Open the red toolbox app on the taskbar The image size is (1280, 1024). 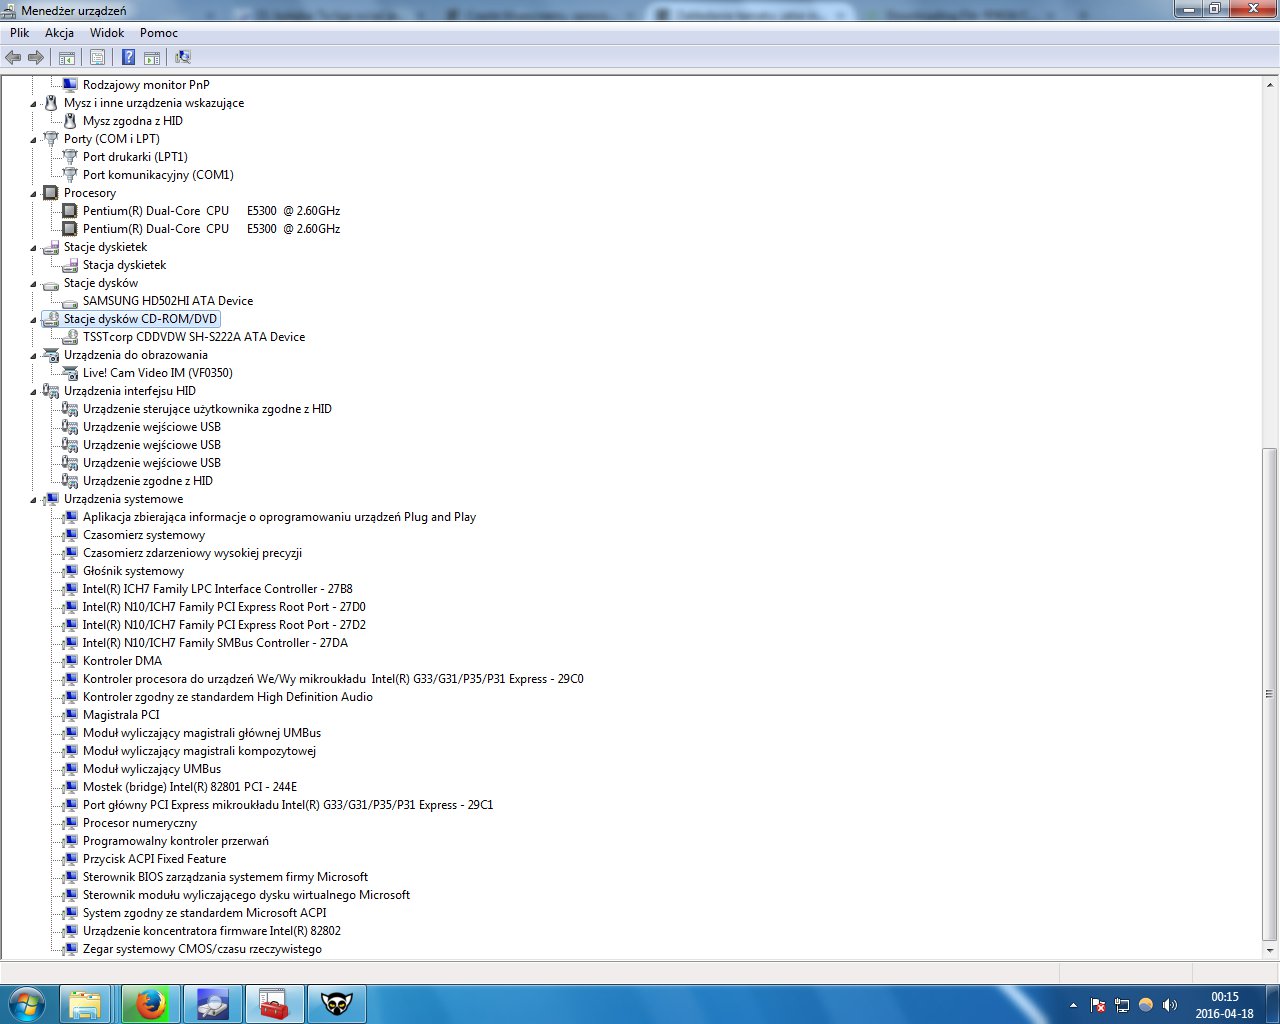coord(273,1004)
